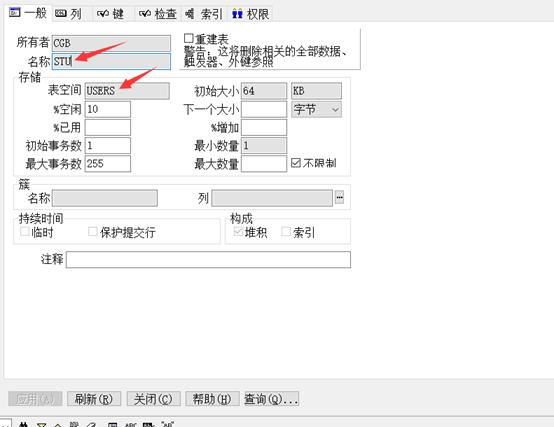Click the 刷新(R) button
This screenshot has width=554, height=427.
(x=94, y=399)
